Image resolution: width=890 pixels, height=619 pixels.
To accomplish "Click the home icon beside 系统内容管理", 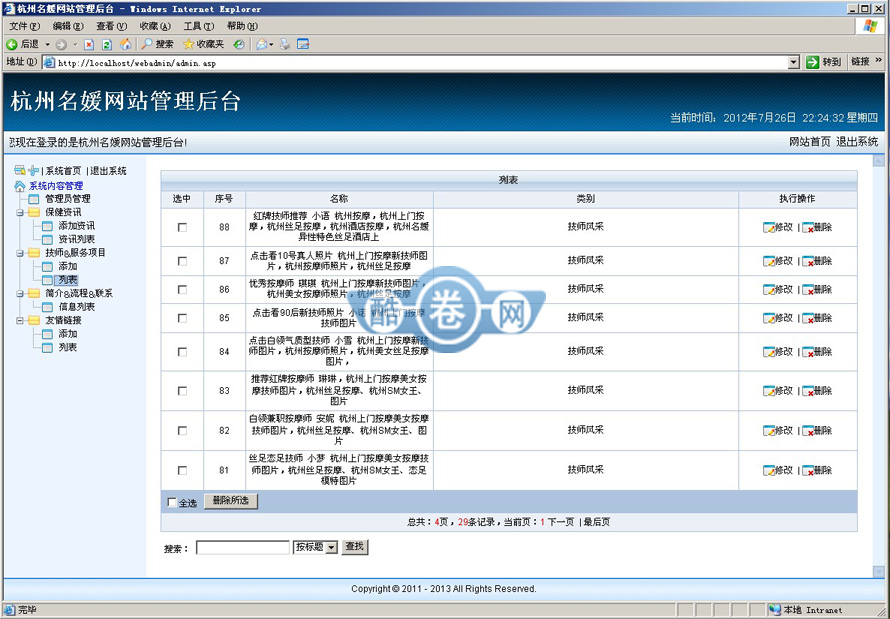I will (x=19, y=186).
